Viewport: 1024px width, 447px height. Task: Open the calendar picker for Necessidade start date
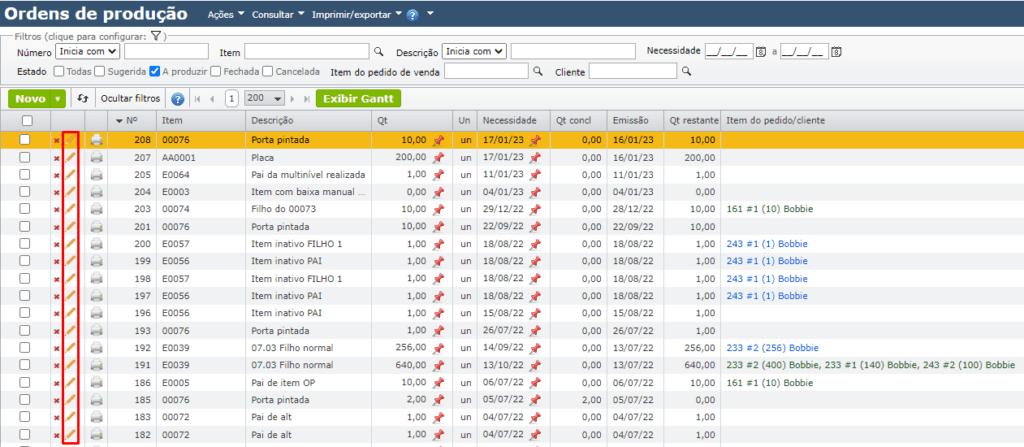[760, 51]
